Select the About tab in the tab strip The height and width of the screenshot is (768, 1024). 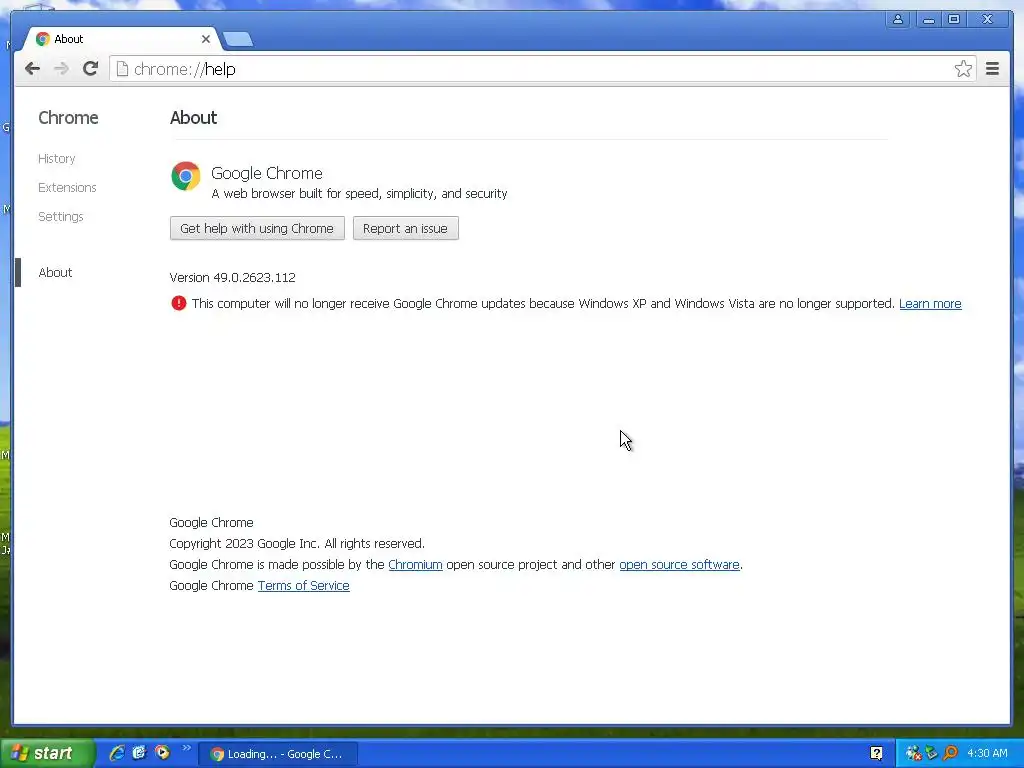coord(121,39)
